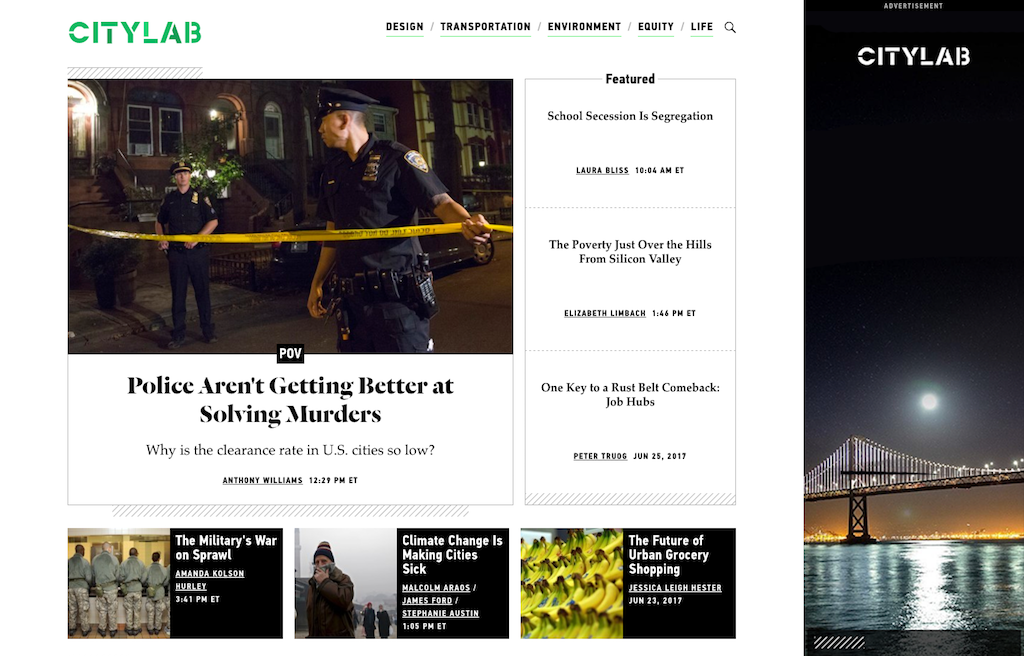Read School Secession Is Segregation
Image resolution: width=1024 pixels, height=656 pixels.
tap(630, 116)
